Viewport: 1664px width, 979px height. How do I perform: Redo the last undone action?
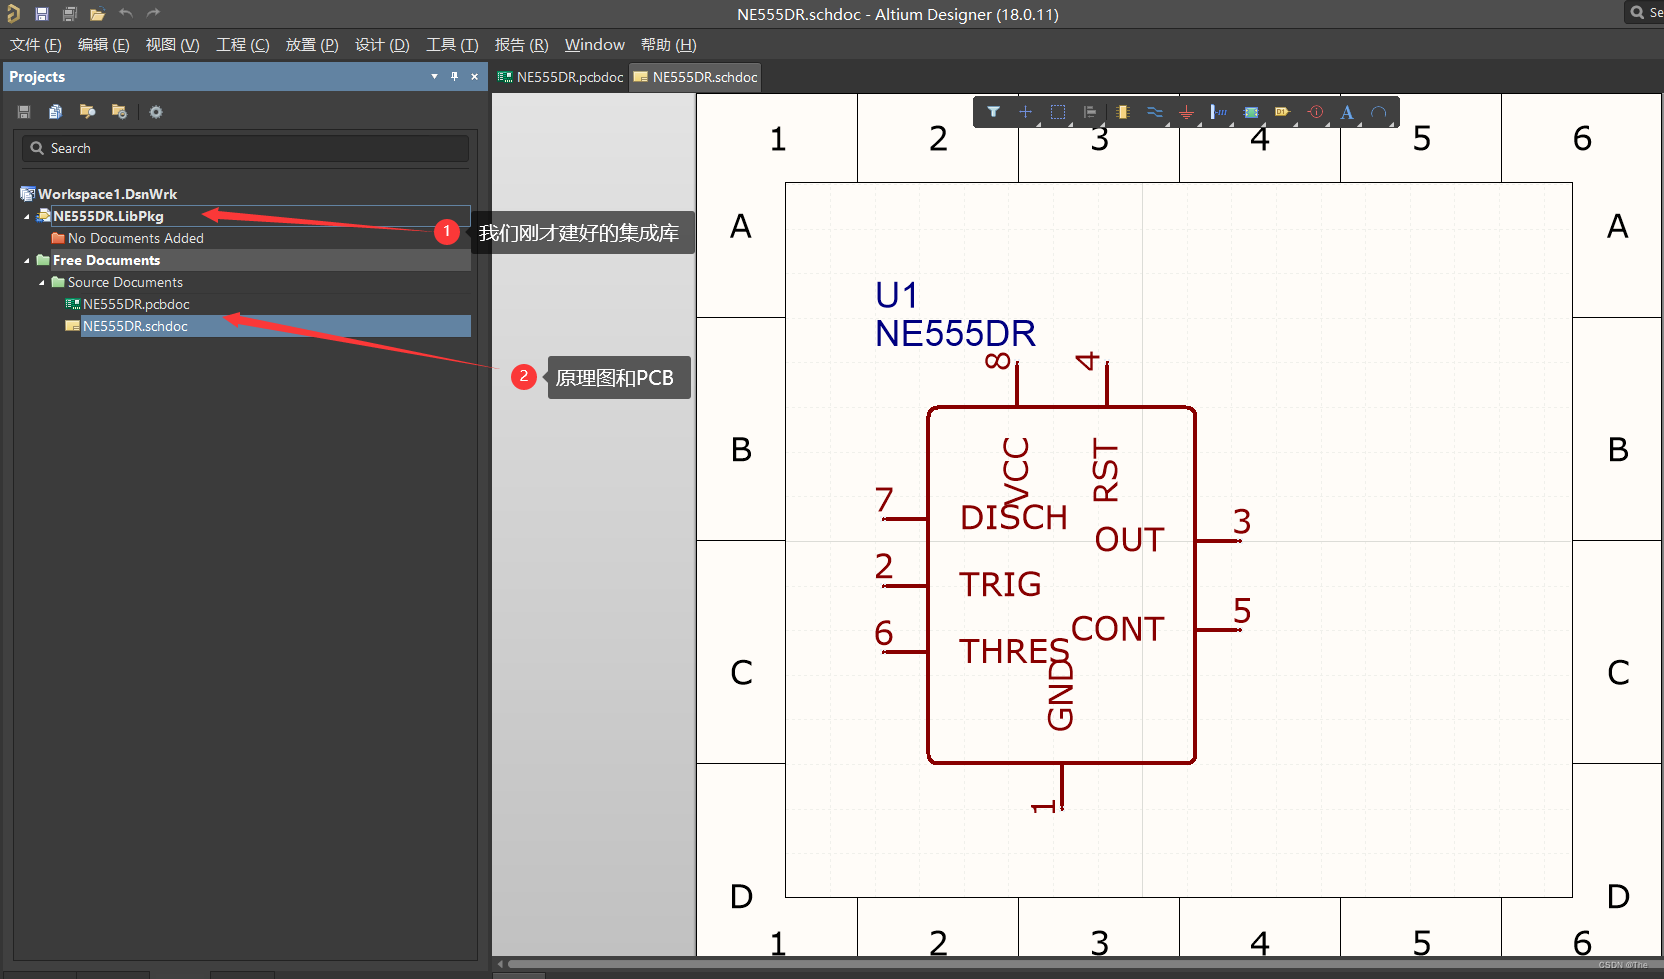153,13
